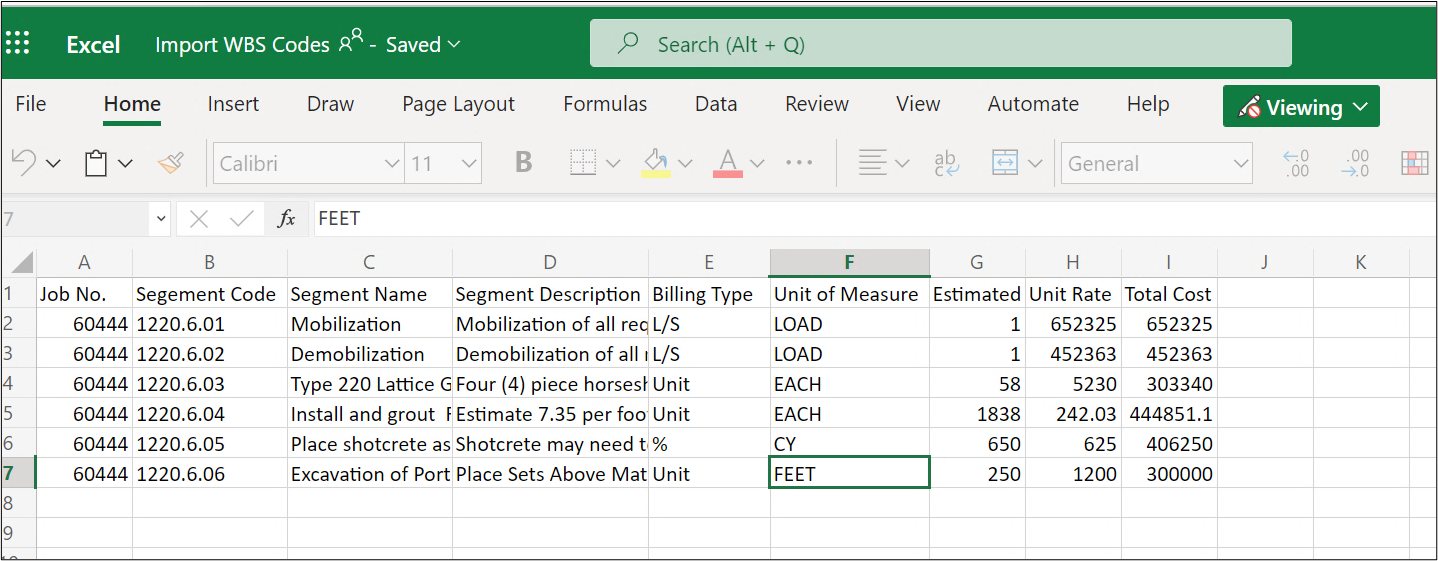Click the Paste clipboard icon
1438x561 pixels.
96,163
